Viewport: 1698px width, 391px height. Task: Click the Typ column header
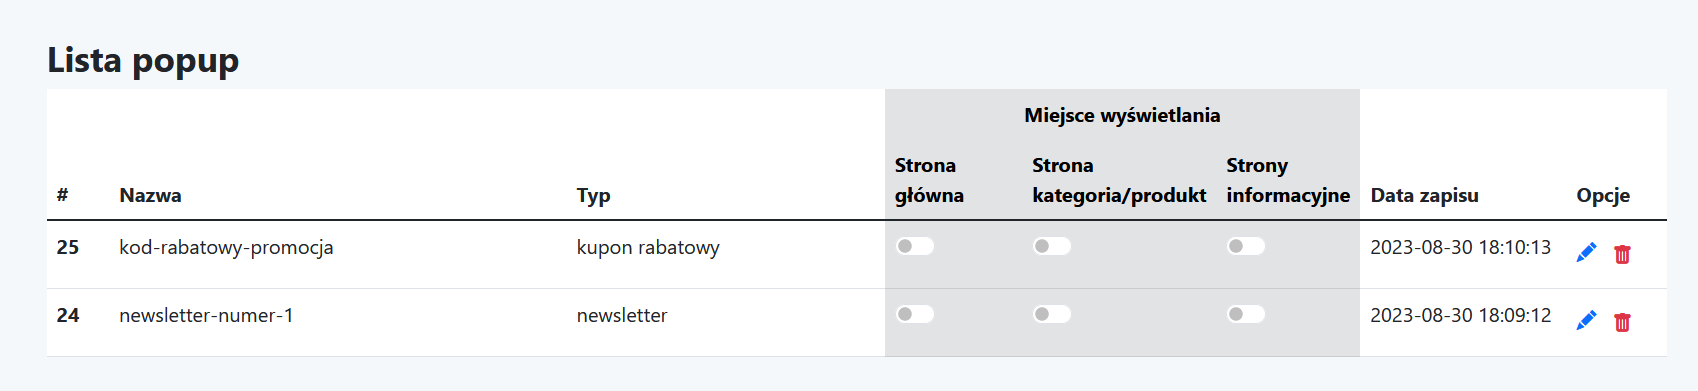pos(593,195)
